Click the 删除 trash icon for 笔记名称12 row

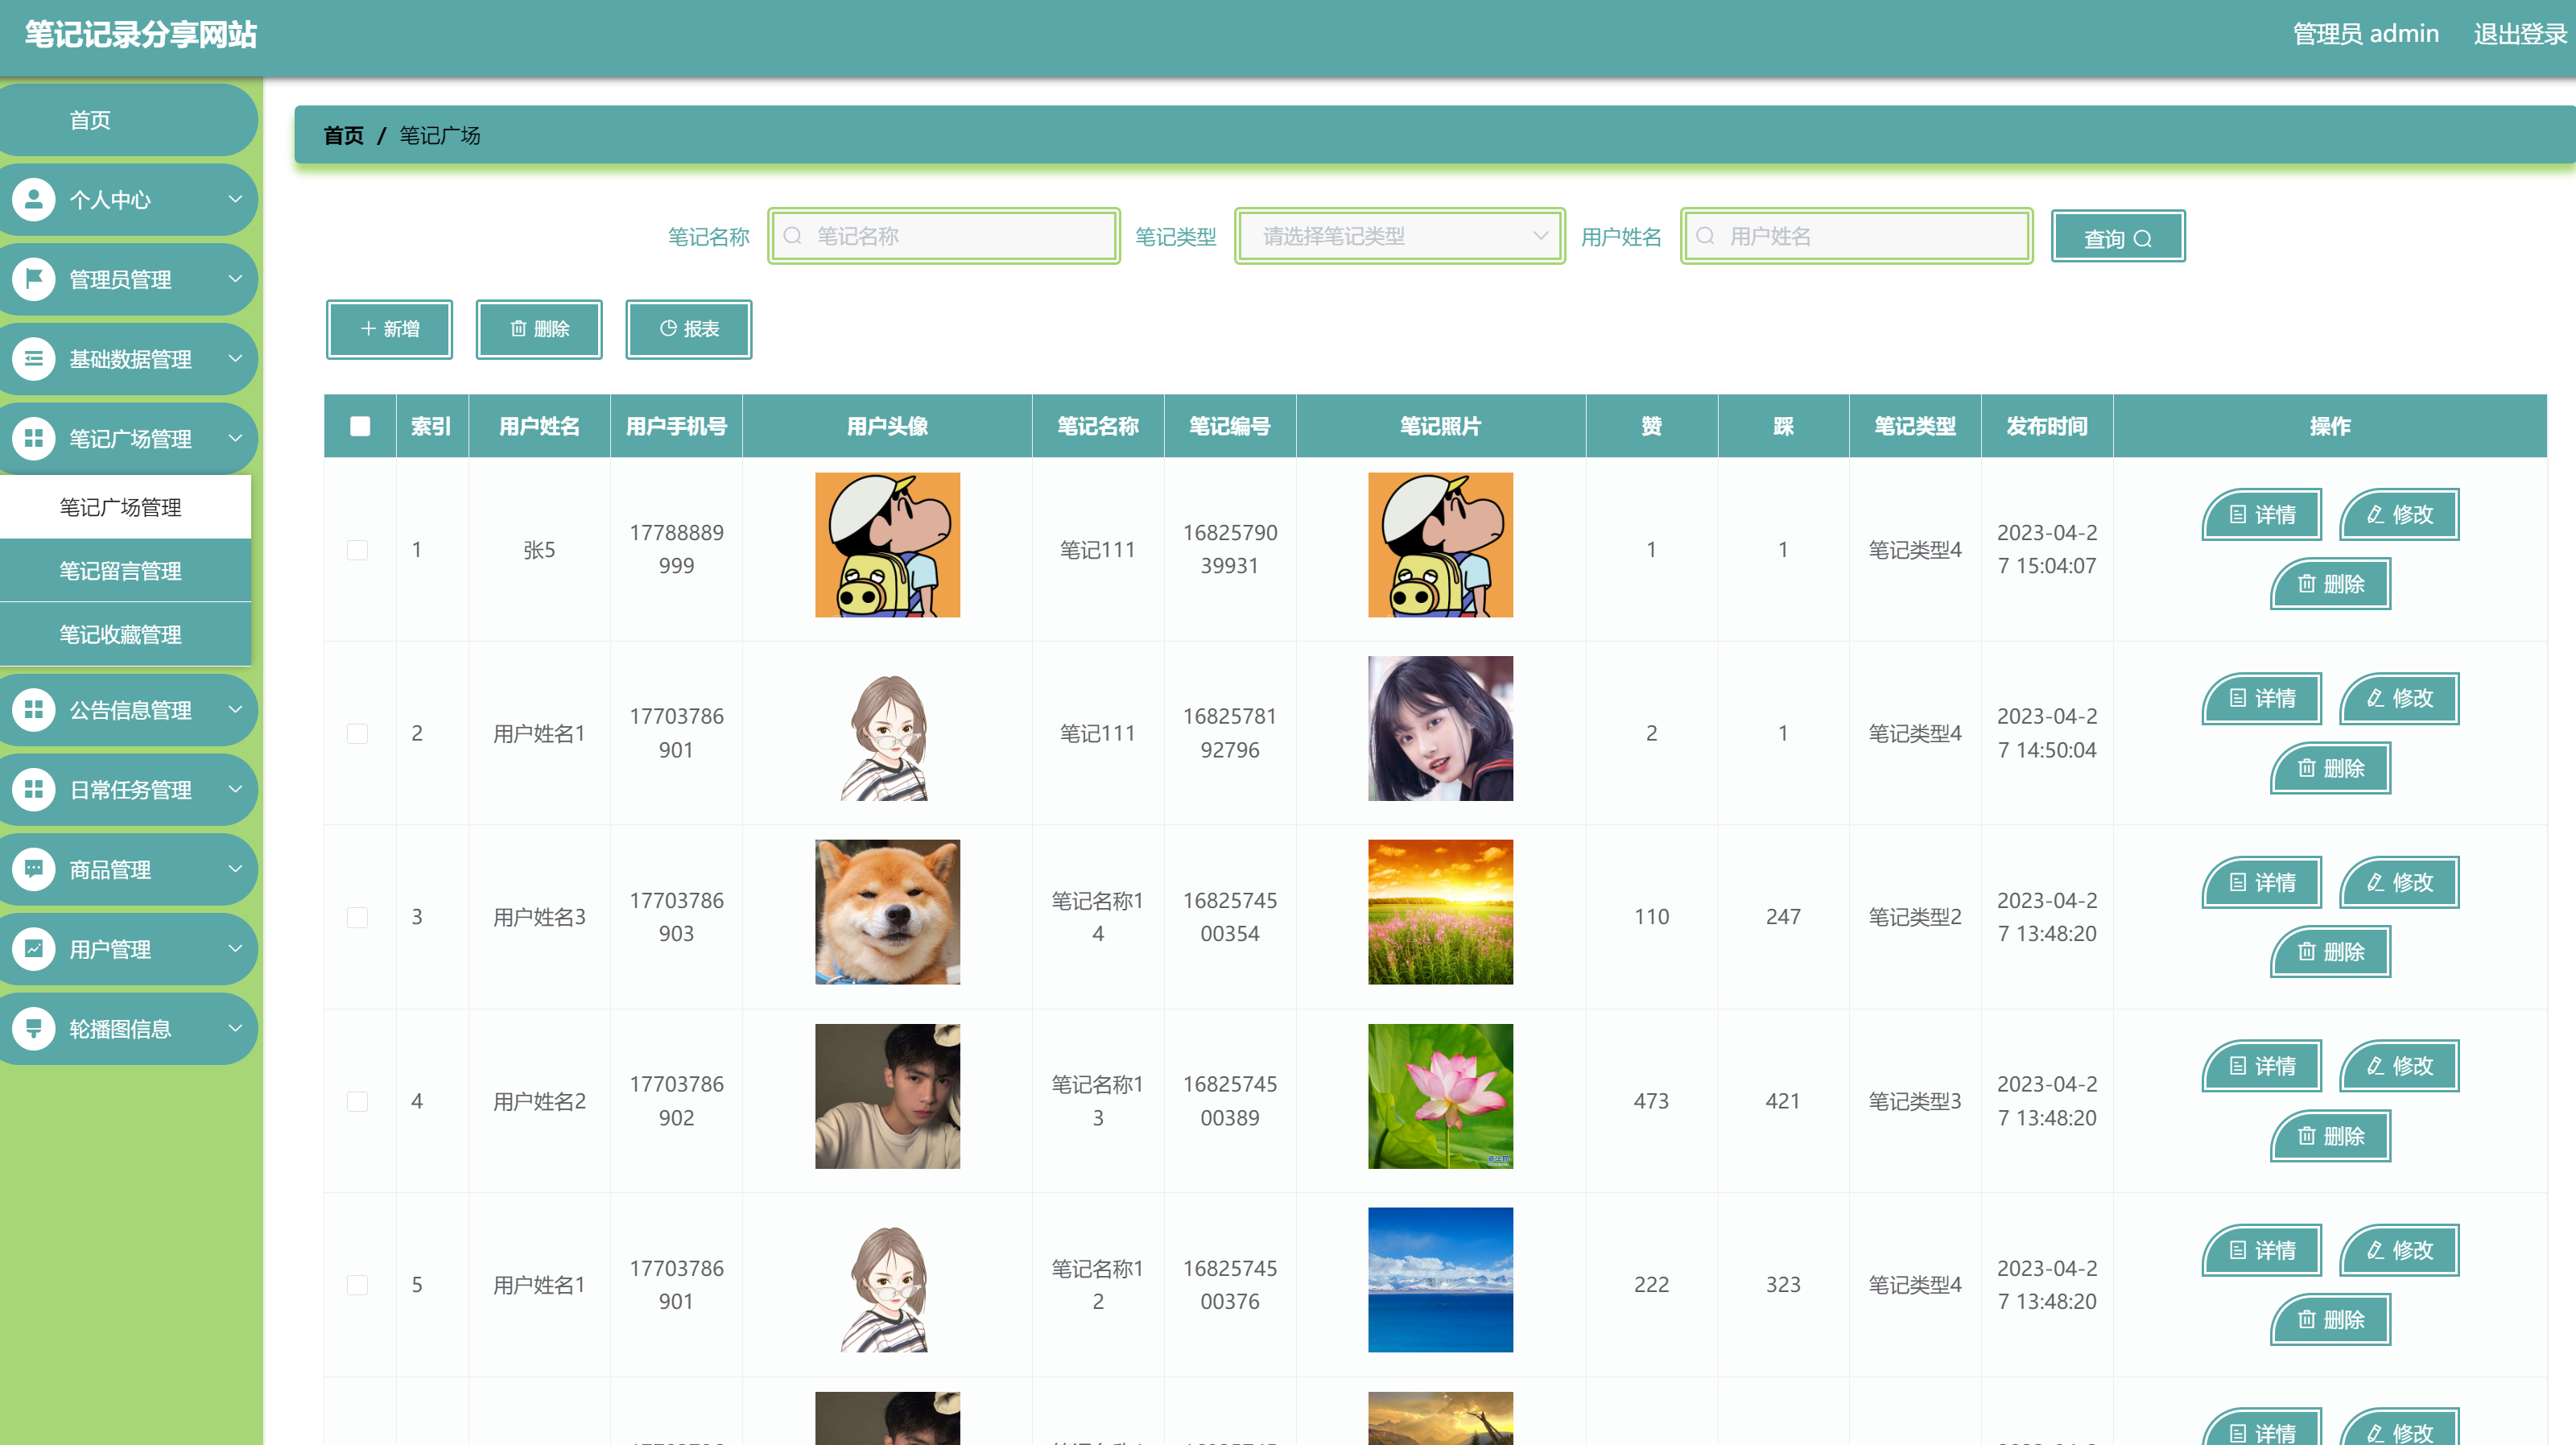[2307, 1320]
